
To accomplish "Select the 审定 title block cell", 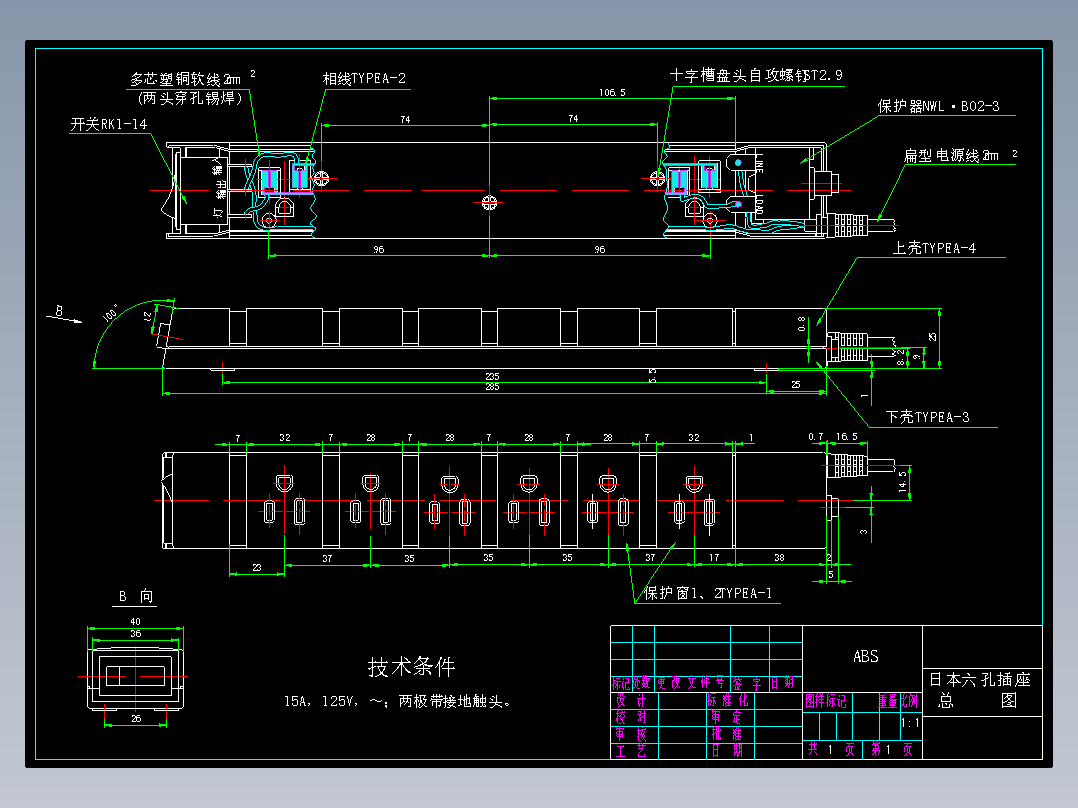I will 727,717.
